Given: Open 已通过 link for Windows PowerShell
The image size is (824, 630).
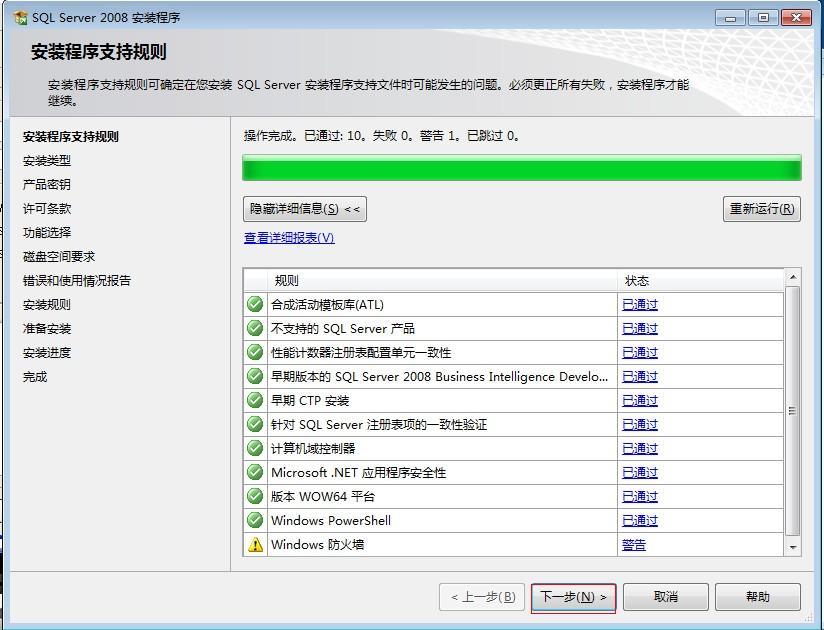Looking at the screenshot, I should pyautogui.click(x=640, y=521).
